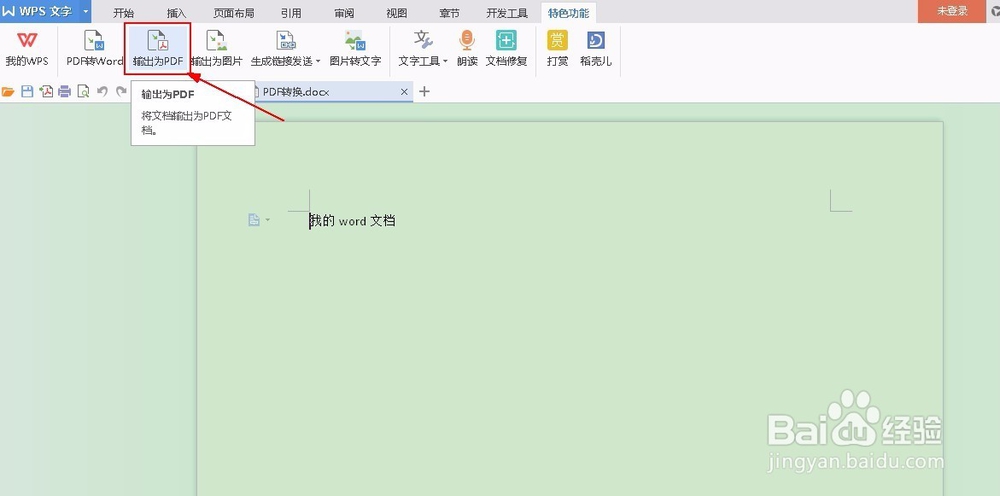Click the PDF转Word tool

[x=94, y=49]
